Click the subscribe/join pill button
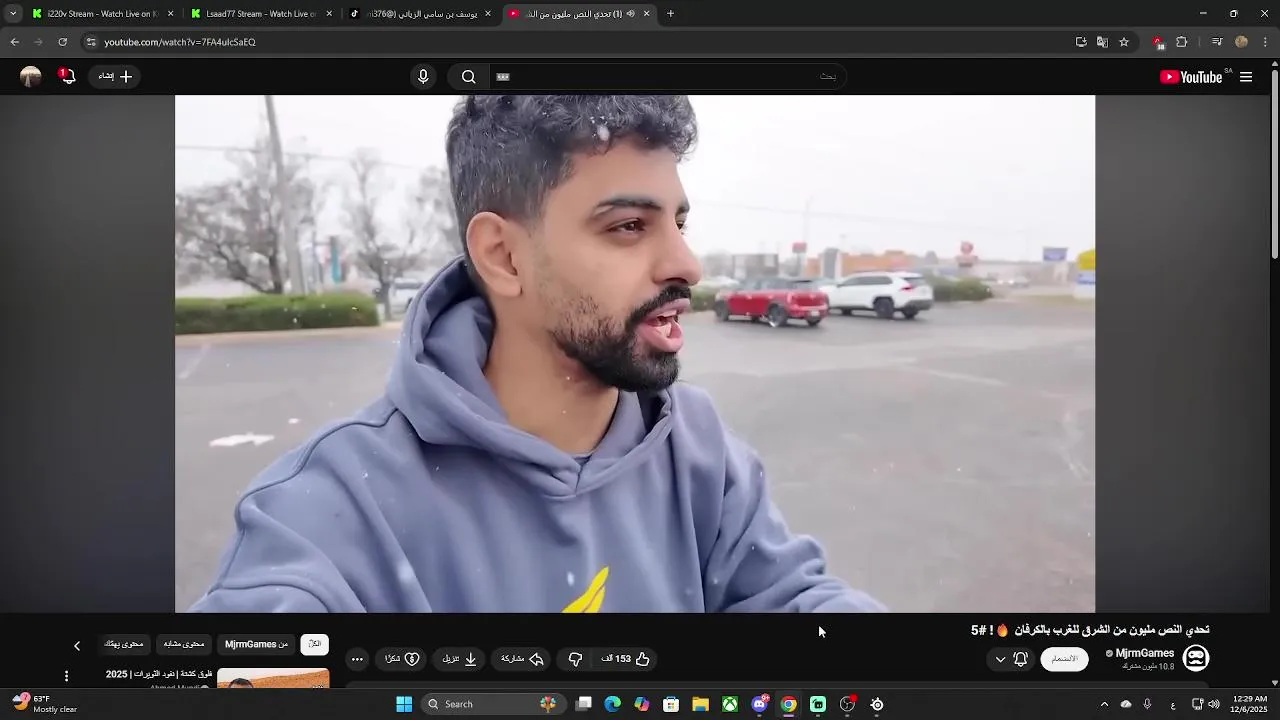 [x=1064, y=659]
